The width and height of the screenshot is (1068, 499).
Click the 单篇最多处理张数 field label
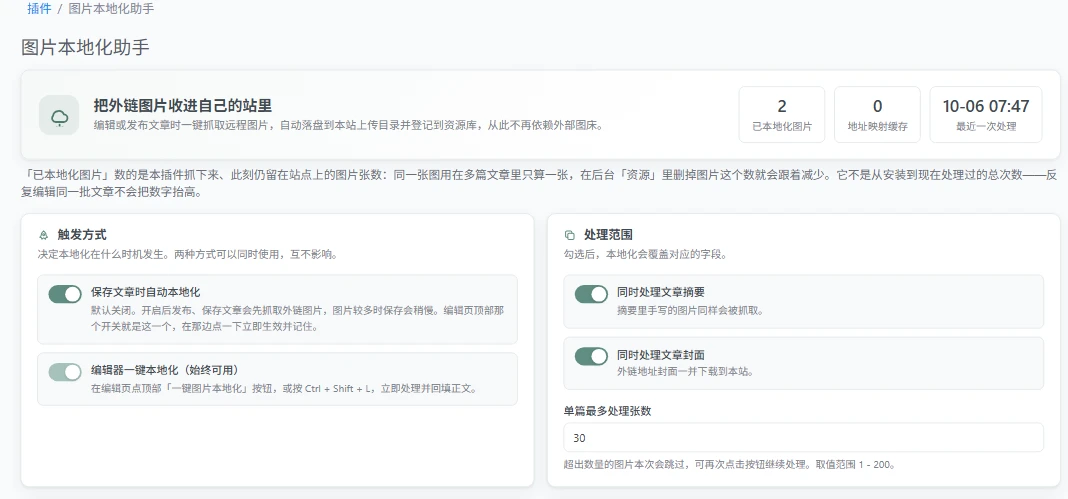click(x=607, y=411)
